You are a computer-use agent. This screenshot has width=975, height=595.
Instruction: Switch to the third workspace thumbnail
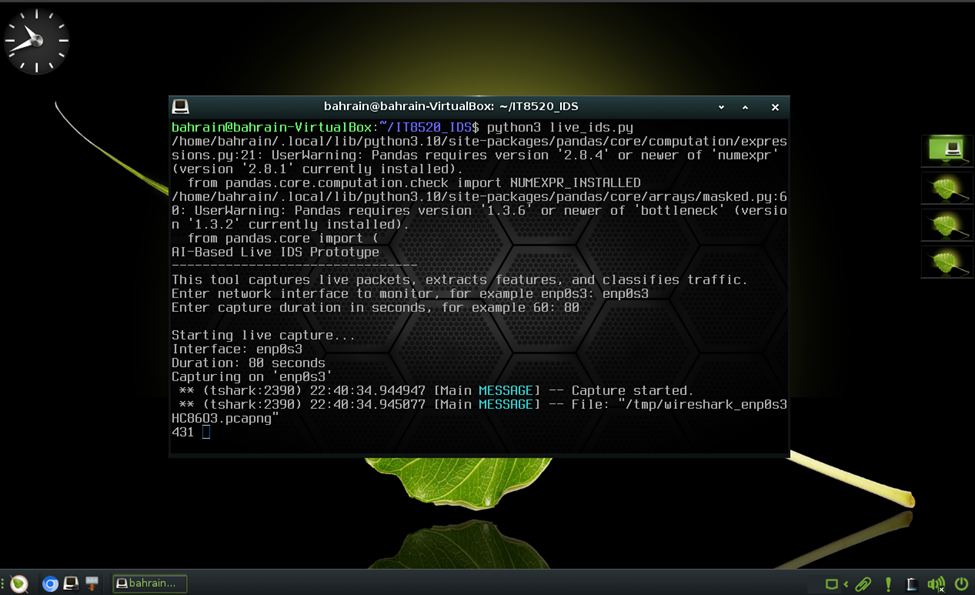(x=946, y=225)
